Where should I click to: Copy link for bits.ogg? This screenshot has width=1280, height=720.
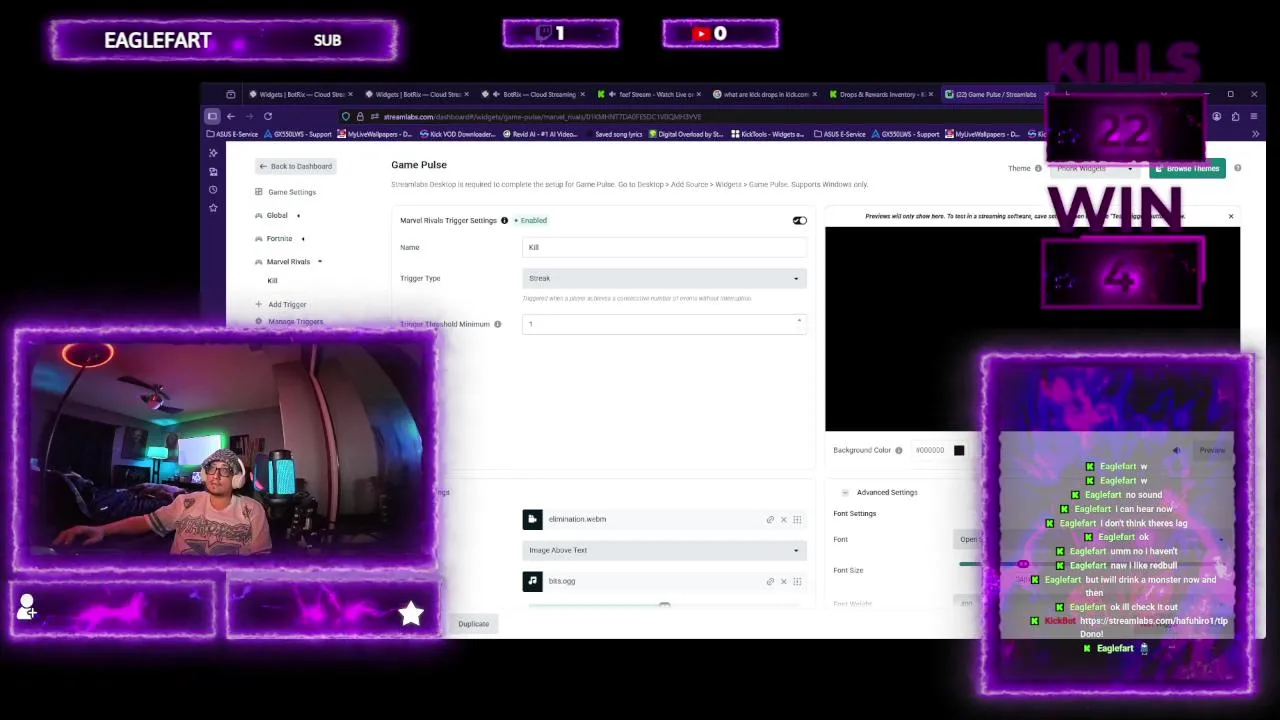coord(770,581)
